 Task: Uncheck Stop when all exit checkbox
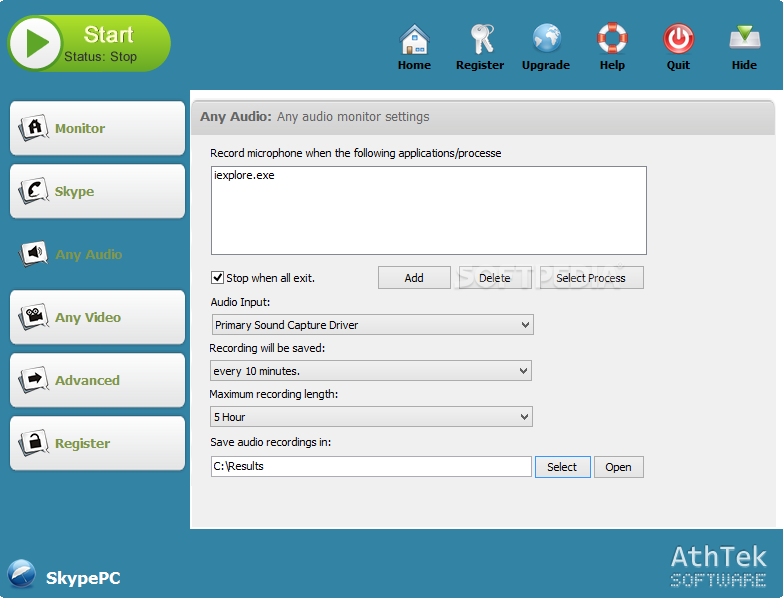point(217,278)
